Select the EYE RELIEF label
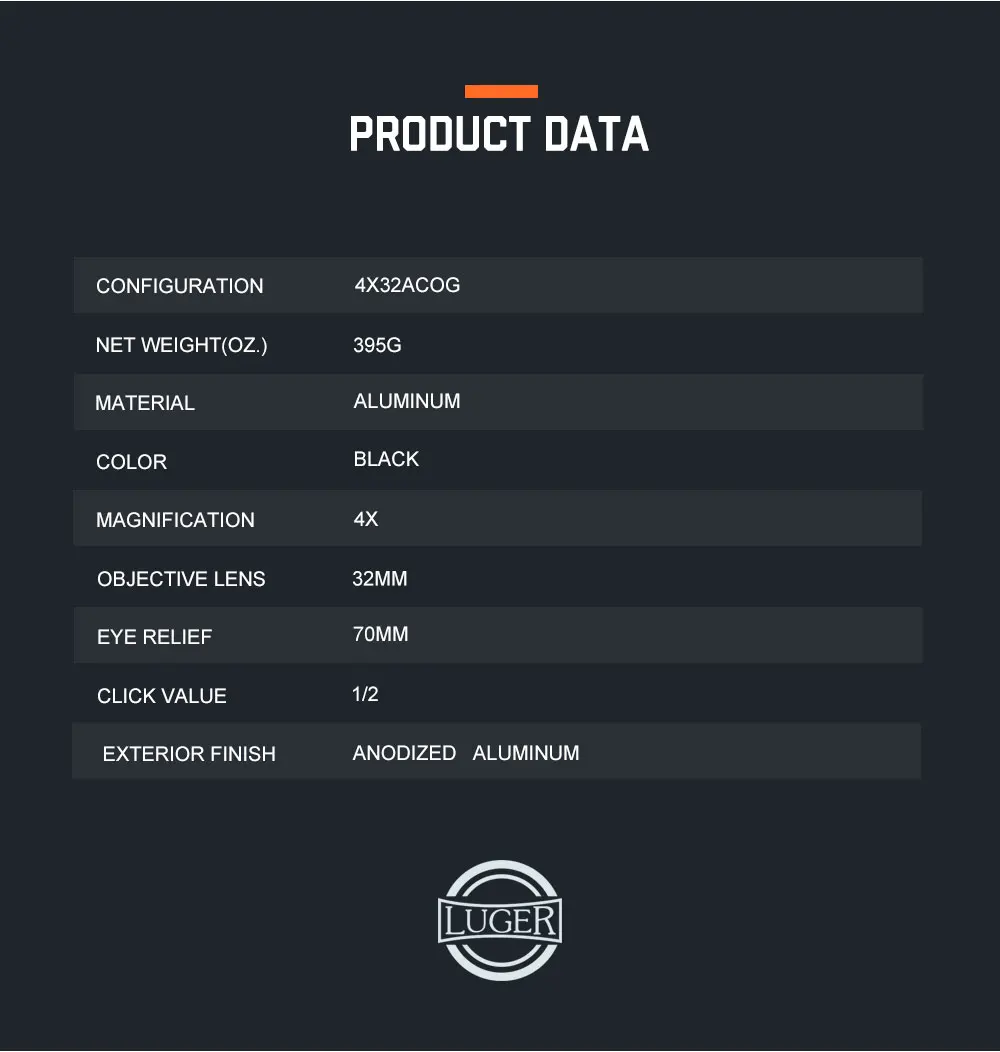Screen dimensions: 1000x1052 pyautogui.click(x=154, y=637)
